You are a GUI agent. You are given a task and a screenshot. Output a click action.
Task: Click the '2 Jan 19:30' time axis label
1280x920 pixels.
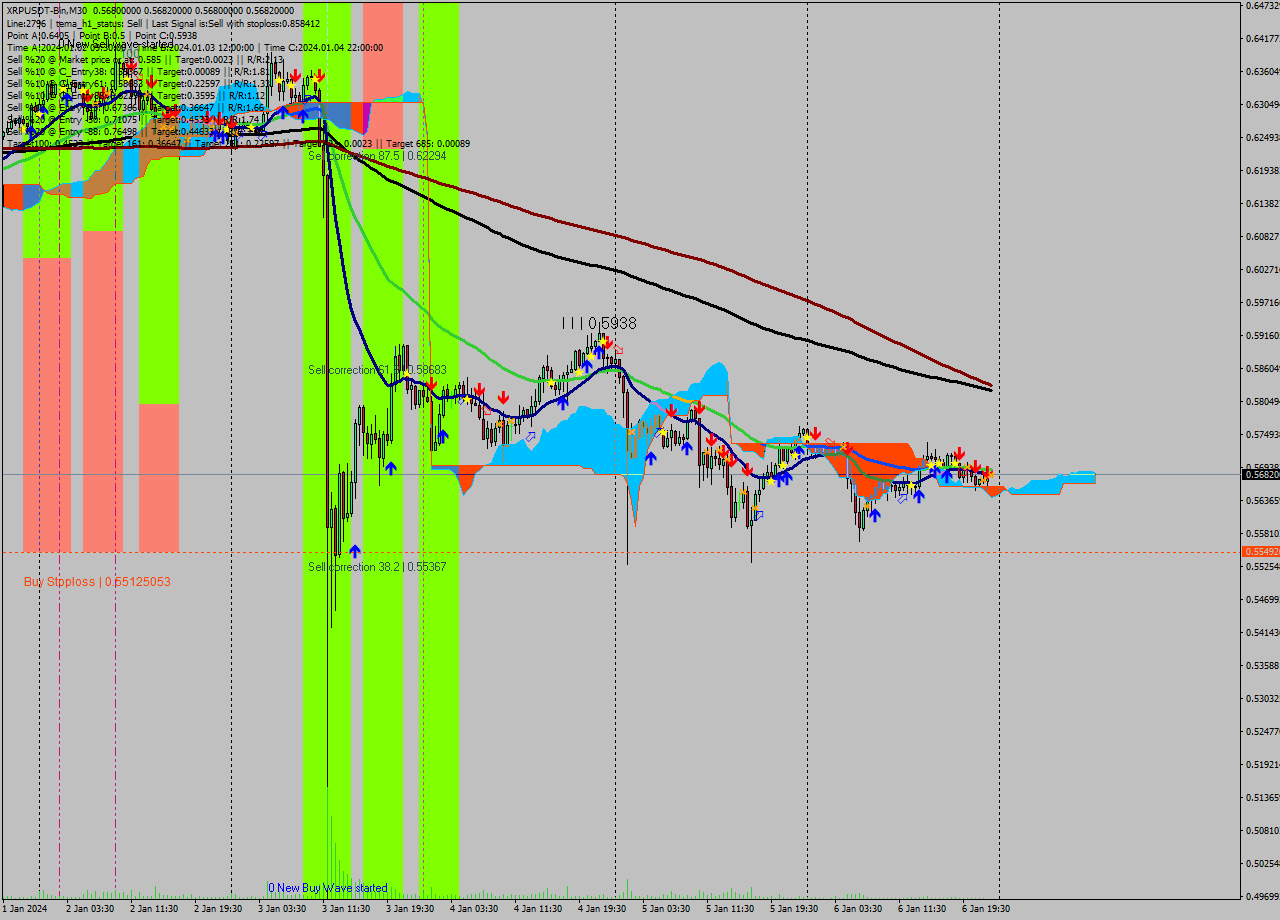[217, 909]
